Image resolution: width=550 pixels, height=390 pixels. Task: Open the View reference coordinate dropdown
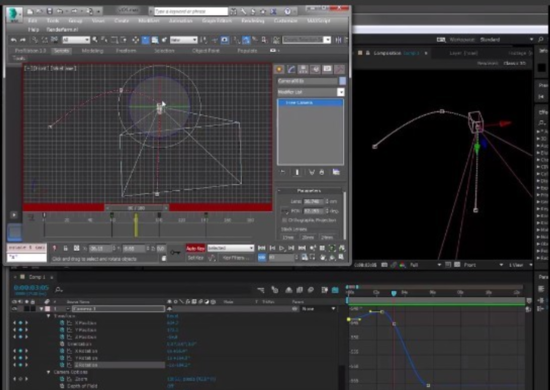point(183,40)
